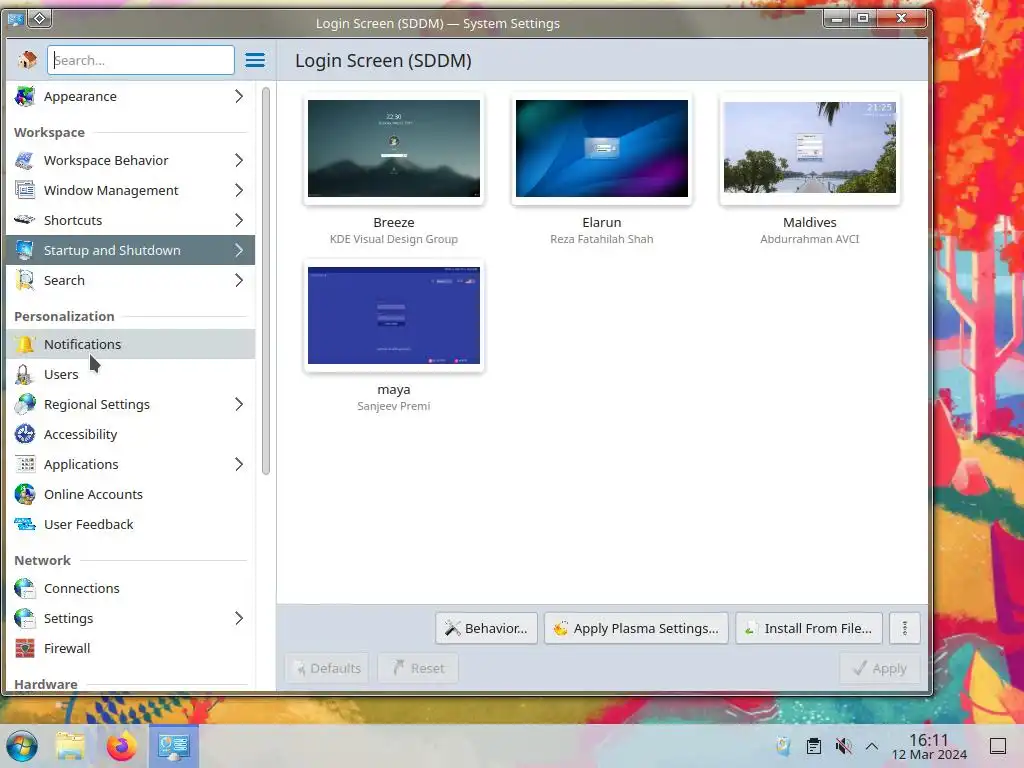
Task: Expand the Workspace Behavior chevron
Action: 239,160
